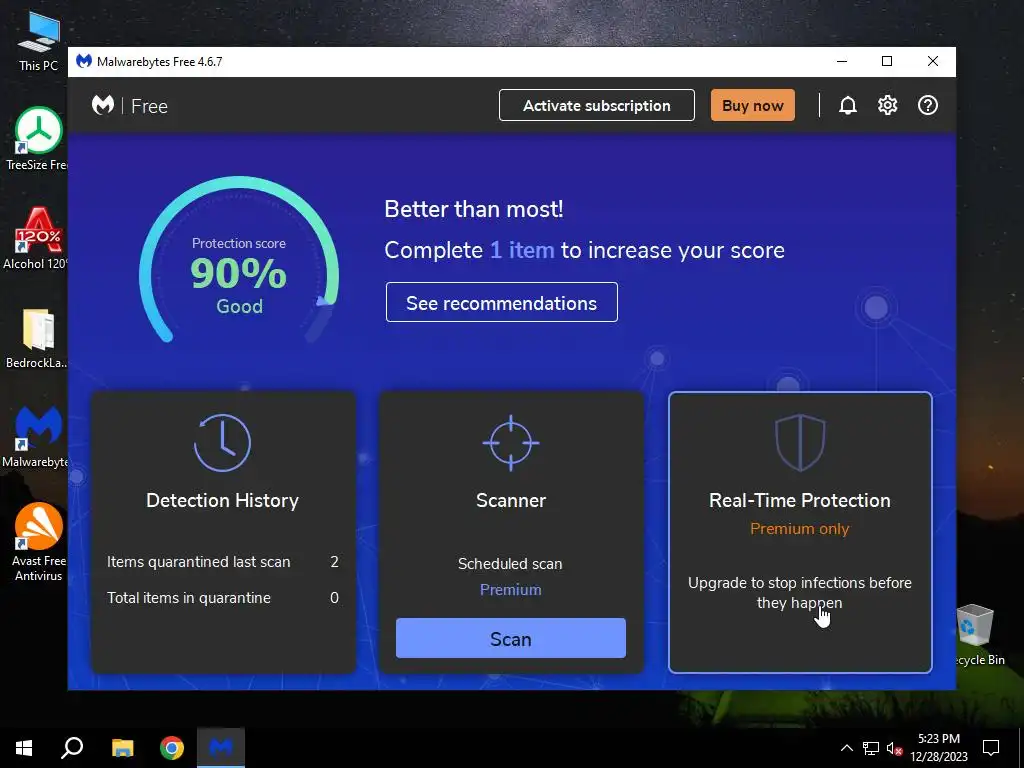Click See recommendations button
Image resolution: width=1024 pixels, height=768 pixels.
tap(502, 302)
